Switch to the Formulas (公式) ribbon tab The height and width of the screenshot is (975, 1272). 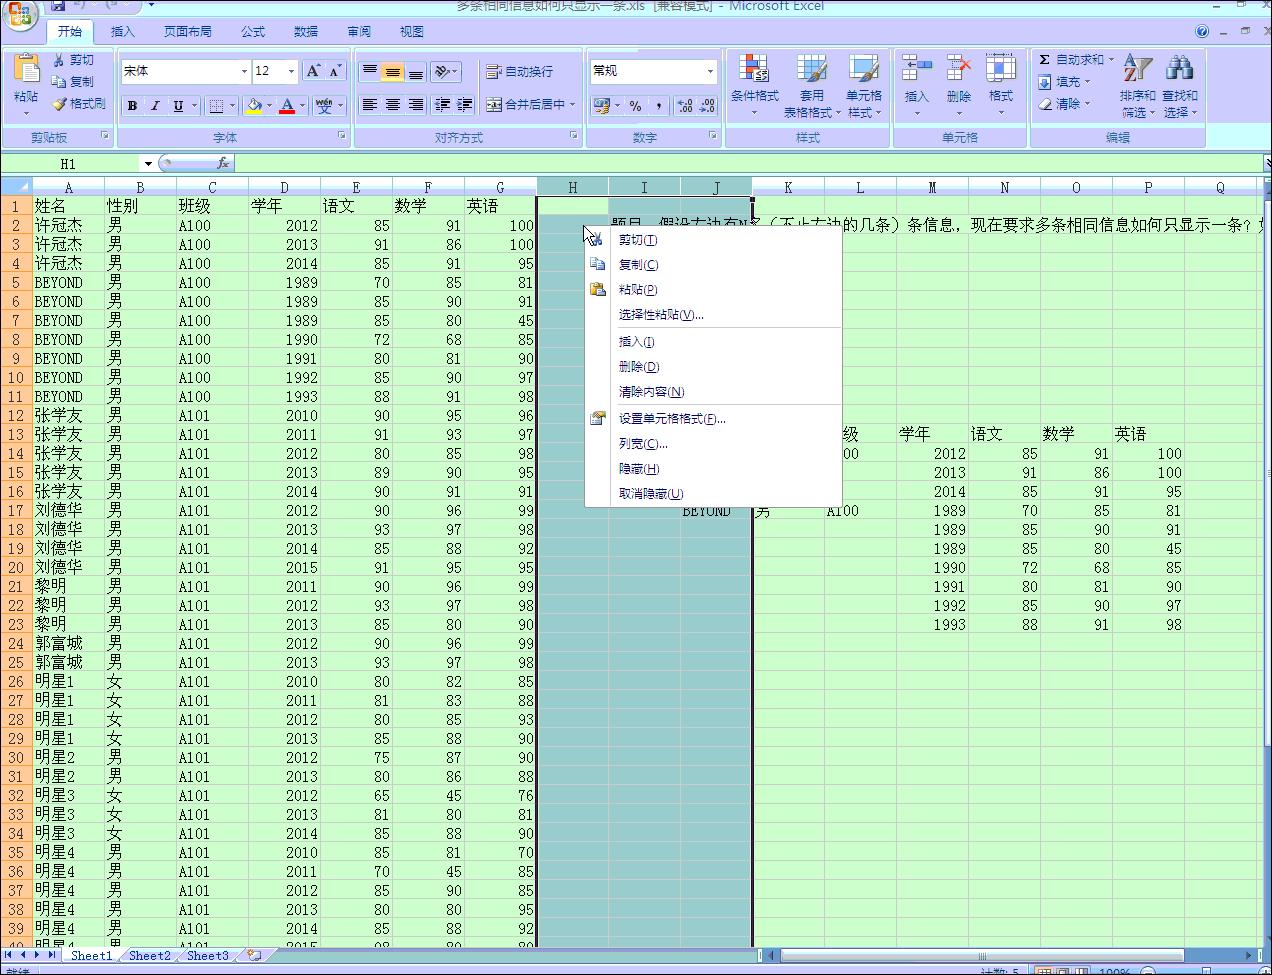[253, 32]
